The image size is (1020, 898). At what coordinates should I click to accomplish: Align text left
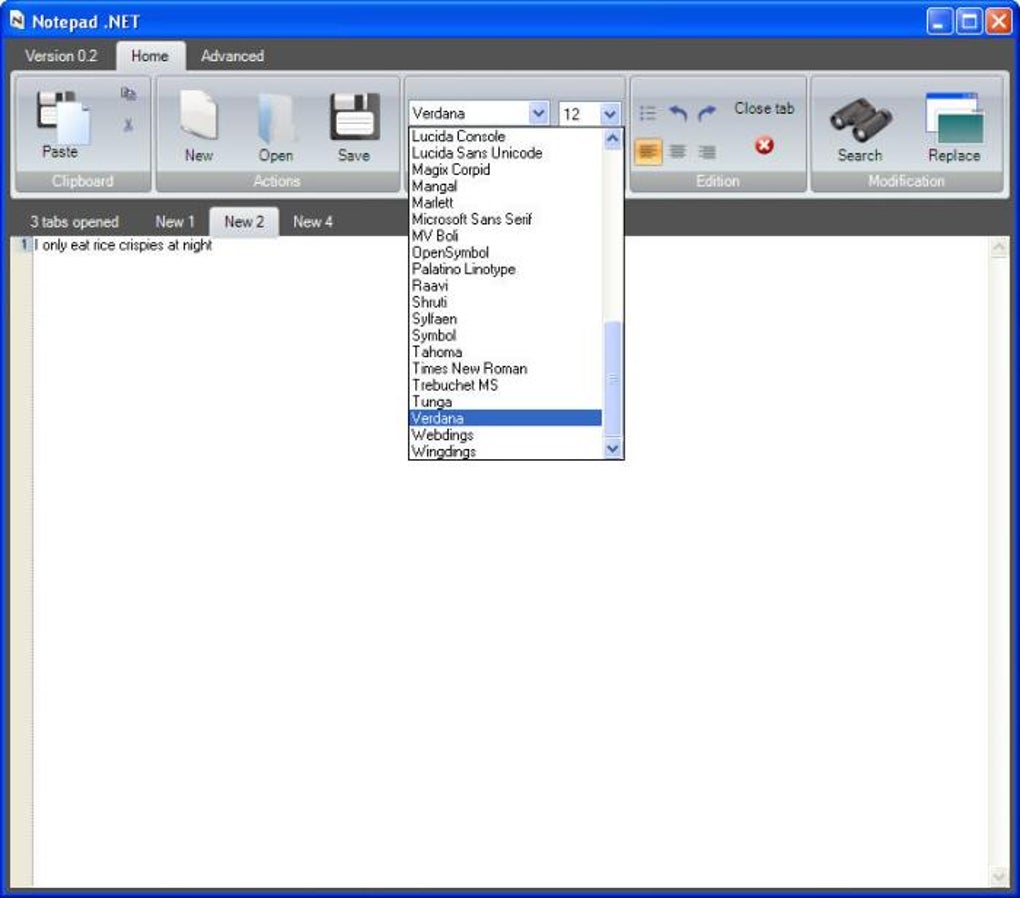[648, 152]
